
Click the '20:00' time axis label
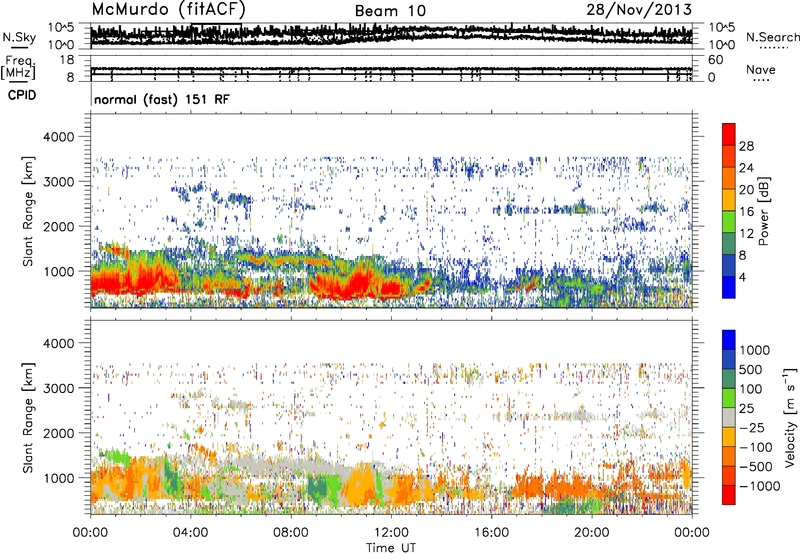point(591,533)
